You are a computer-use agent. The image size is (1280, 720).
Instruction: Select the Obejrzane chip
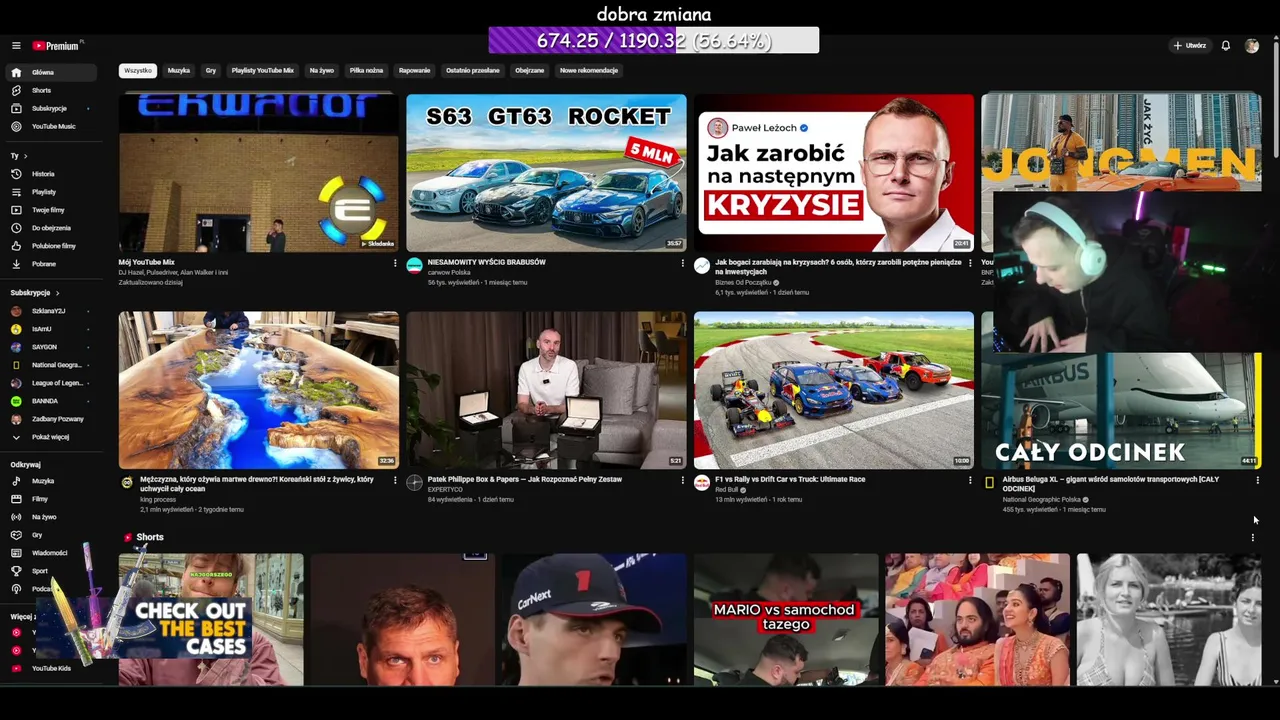530,71
